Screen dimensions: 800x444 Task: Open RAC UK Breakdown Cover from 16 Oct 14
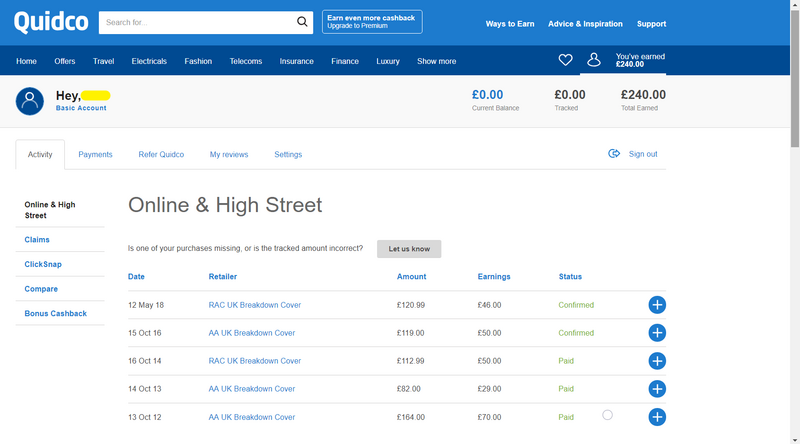click(x=255, y=361)
